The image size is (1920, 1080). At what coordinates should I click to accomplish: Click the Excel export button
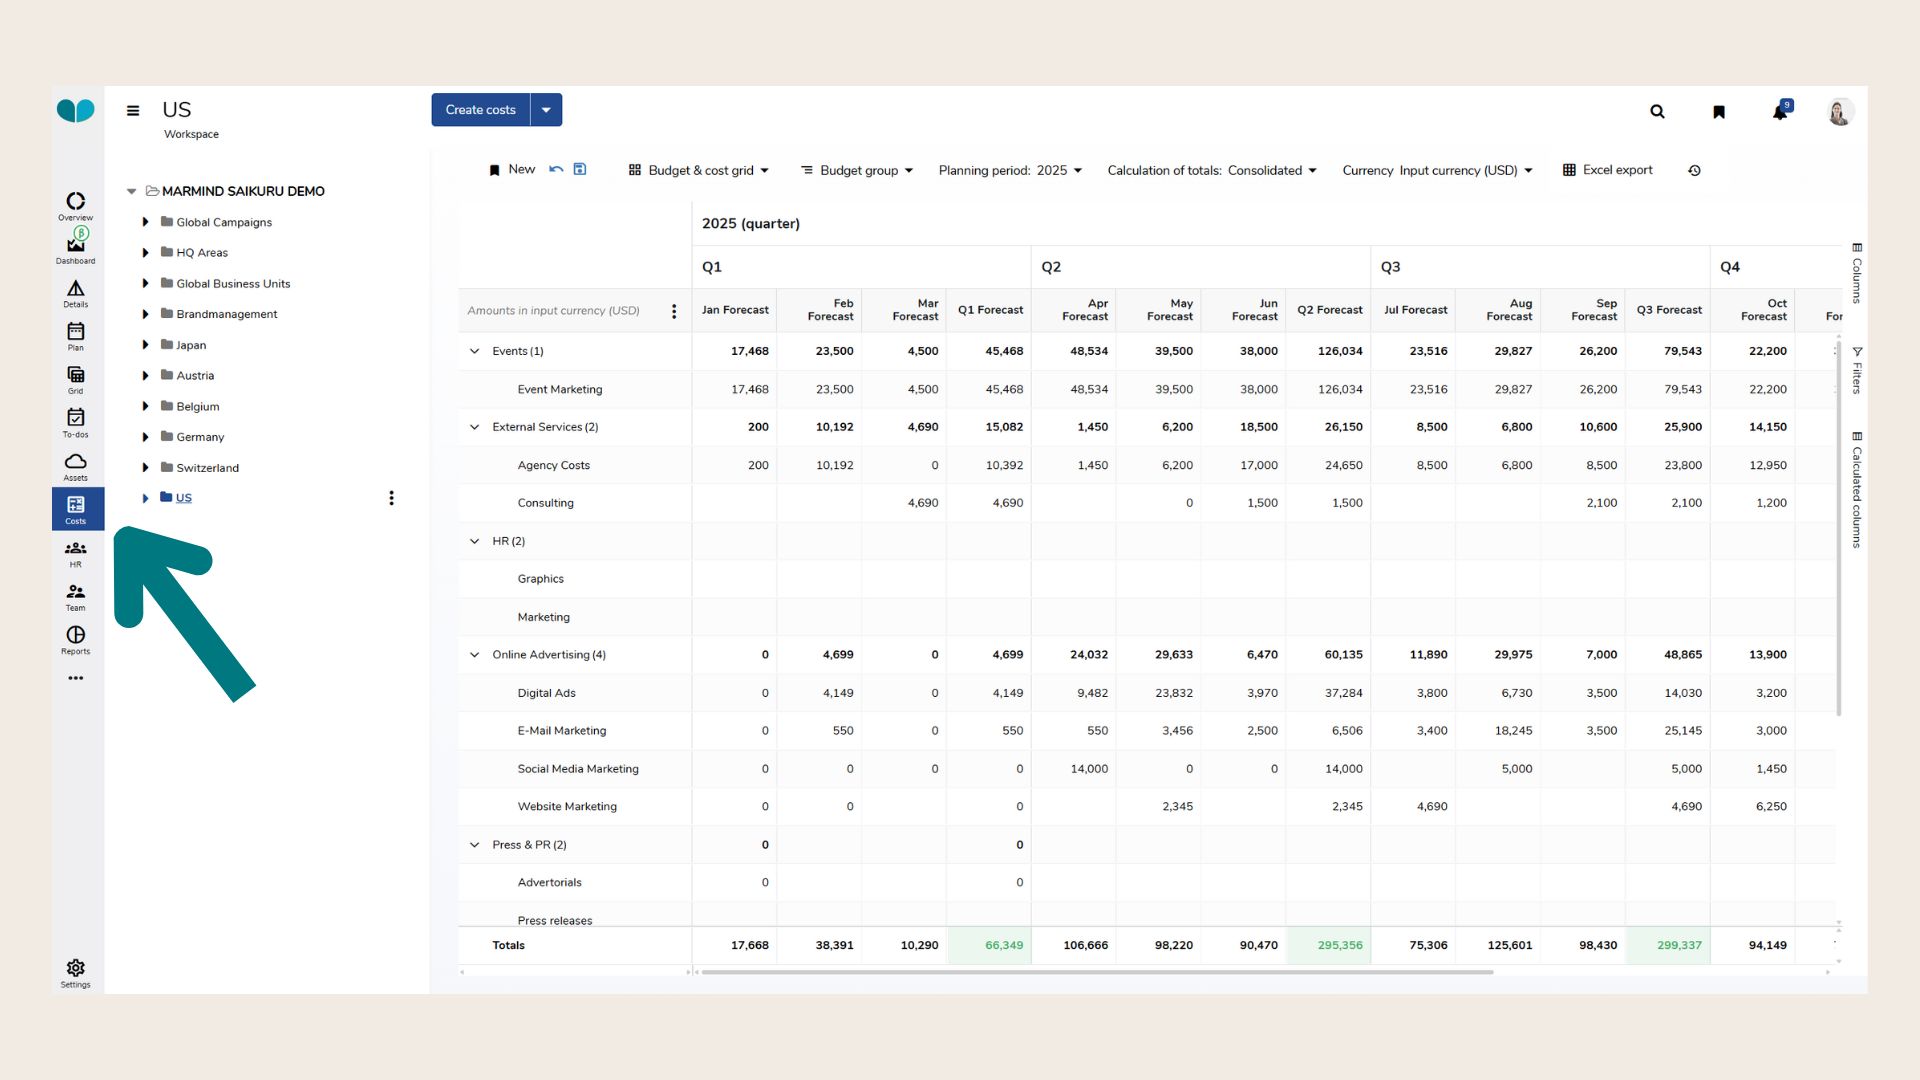1608,170
